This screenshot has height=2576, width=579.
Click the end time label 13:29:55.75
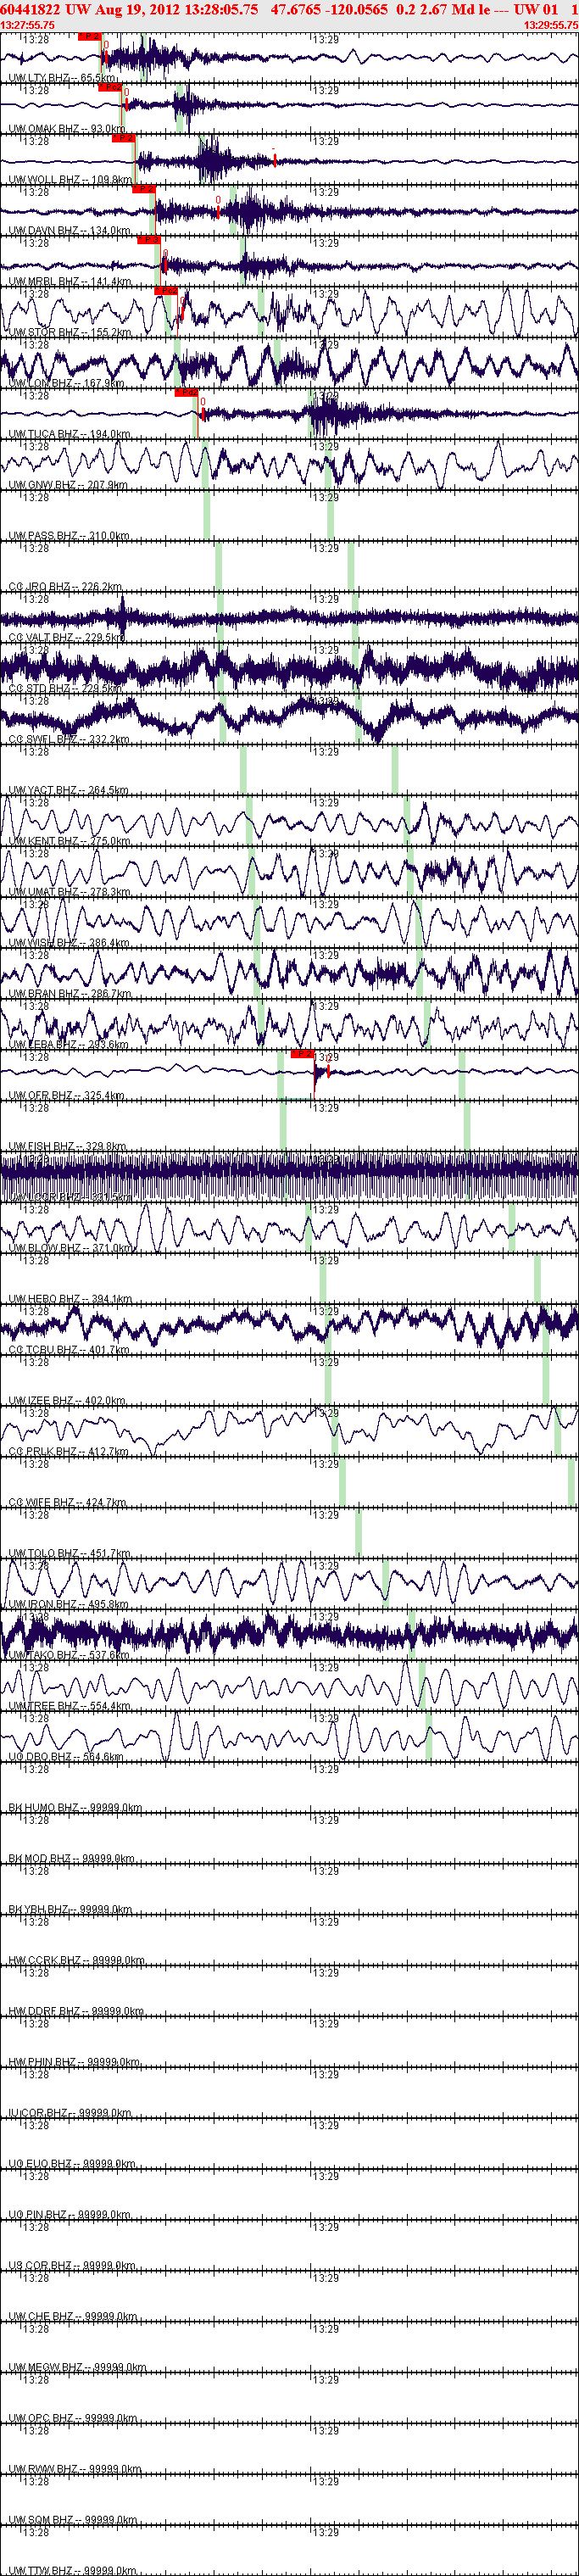coord(551,25)
